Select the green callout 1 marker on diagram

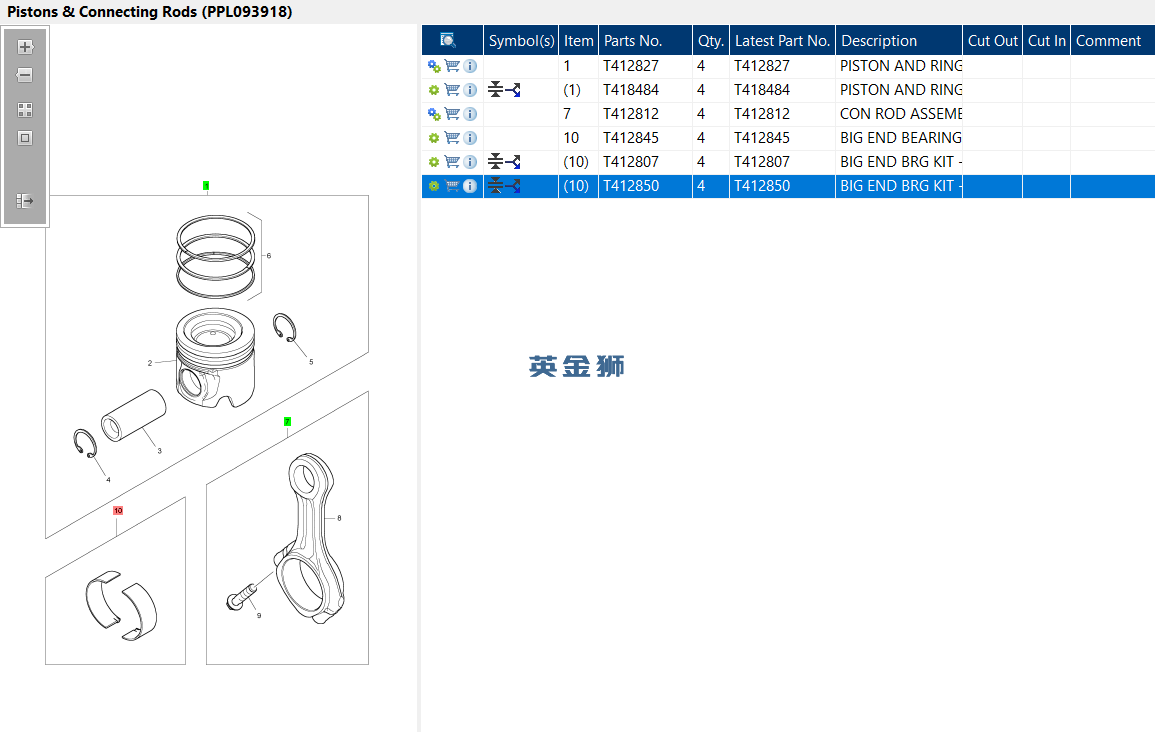coord(206,186)
